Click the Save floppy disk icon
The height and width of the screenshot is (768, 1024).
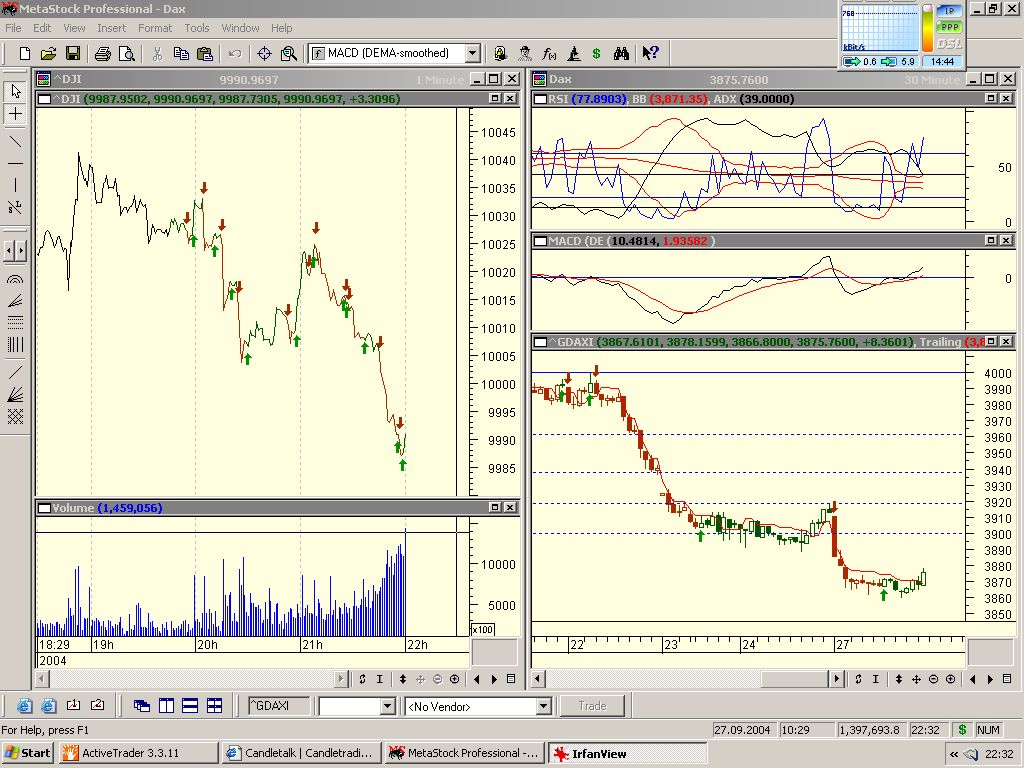tap(73, 54)
